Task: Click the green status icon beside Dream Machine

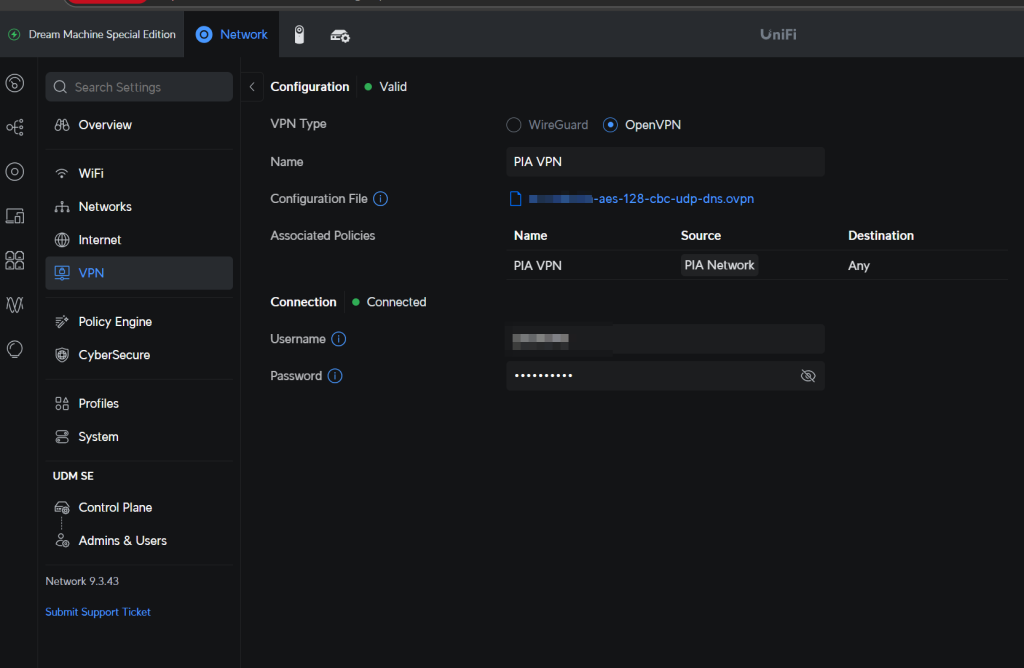Action: click(14, 35)
